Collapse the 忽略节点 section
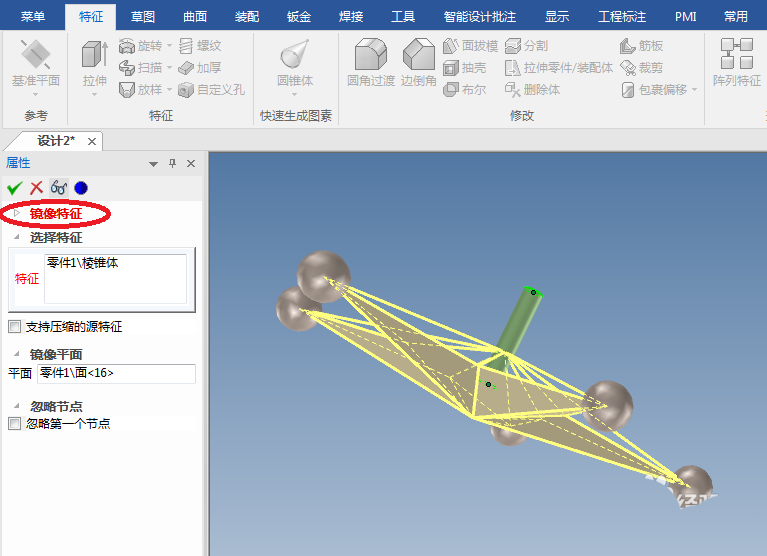 17,406
